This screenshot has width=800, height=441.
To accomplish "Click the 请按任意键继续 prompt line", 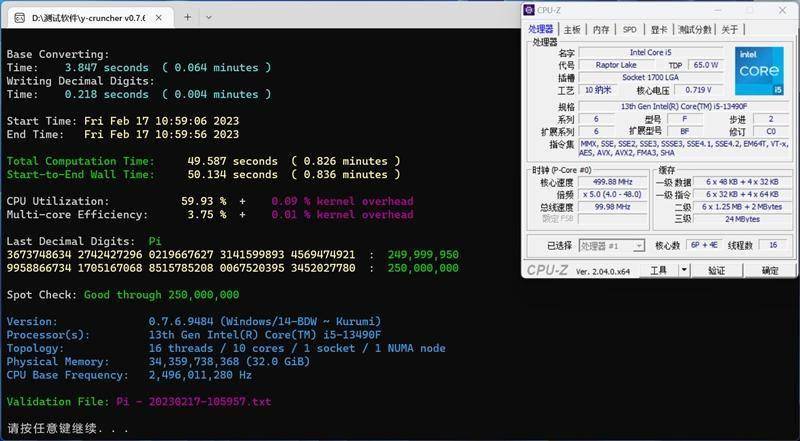I will pos(67,428).
